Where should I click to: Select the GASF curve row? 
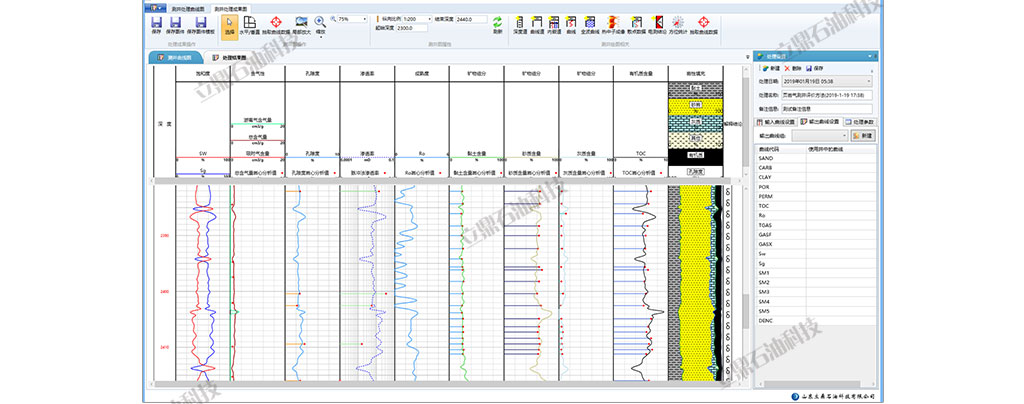[814, 234]
